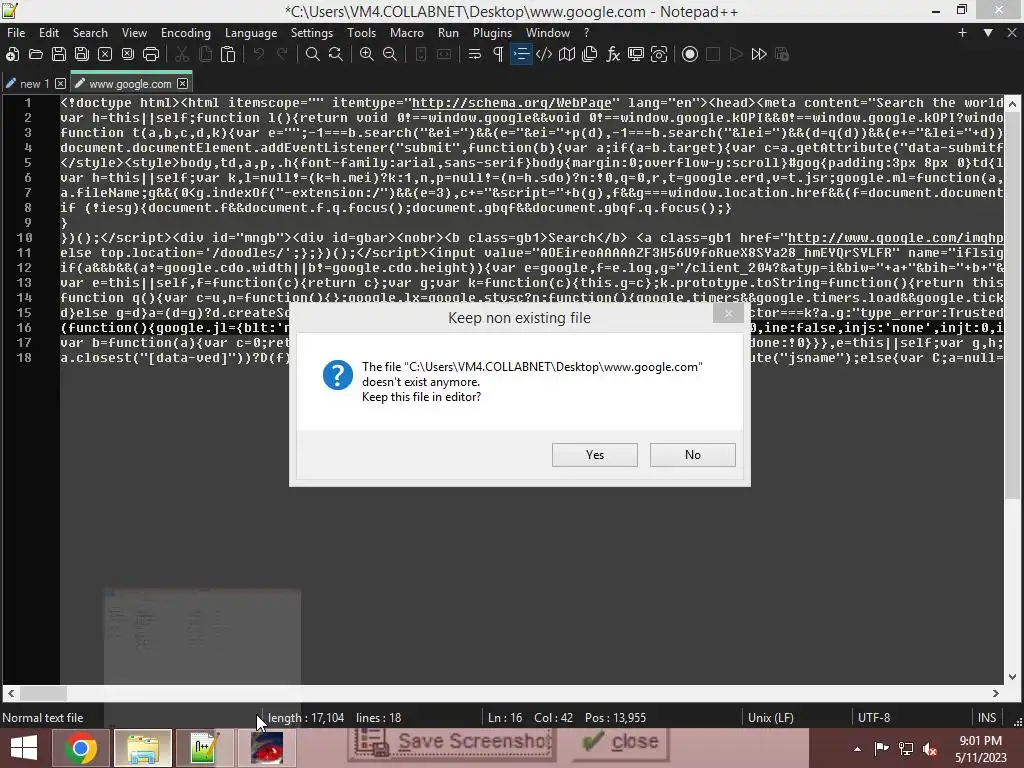Open the Tools menu

pyautogui.click(x=361, y=33)
